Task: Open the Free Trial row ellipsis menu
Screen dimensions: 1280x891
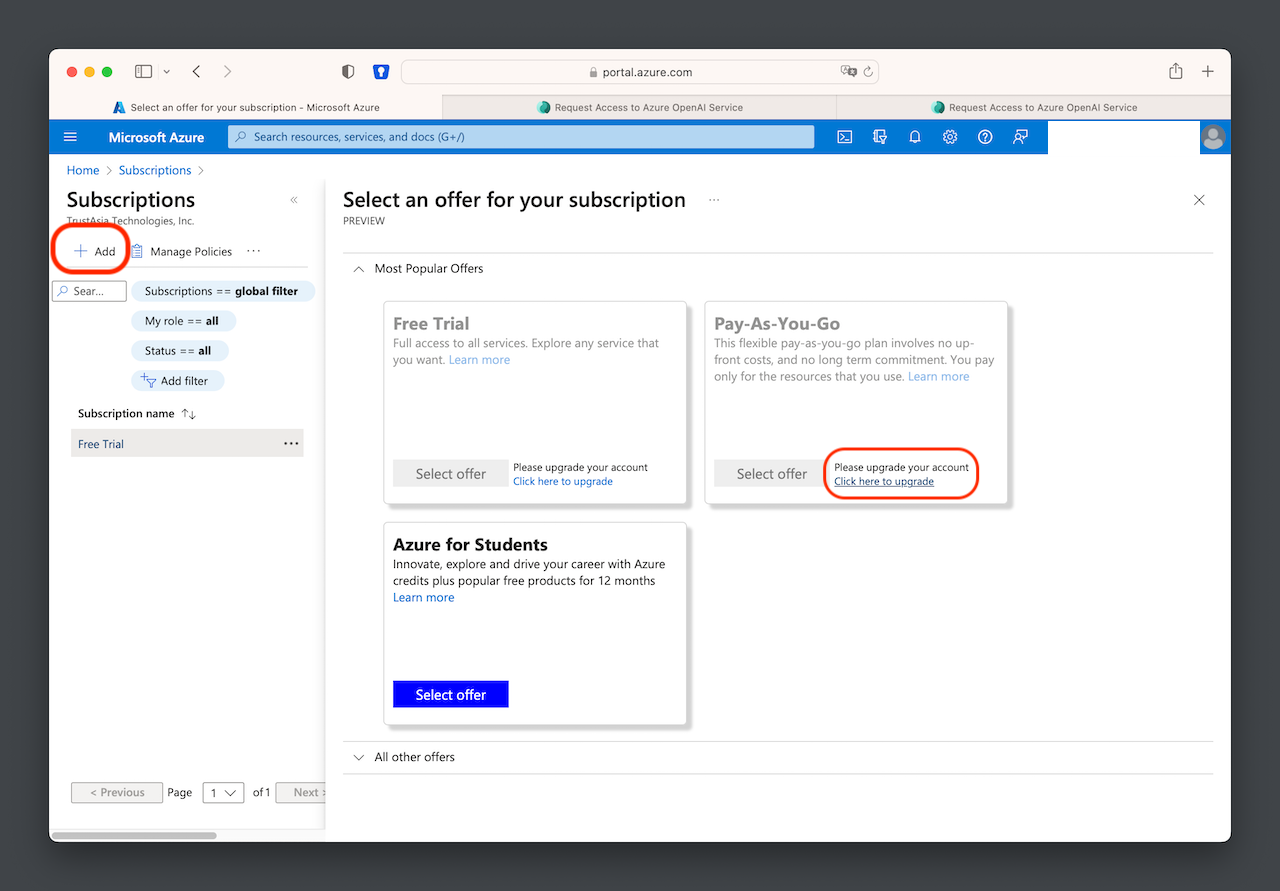Action: pos(291,443)
